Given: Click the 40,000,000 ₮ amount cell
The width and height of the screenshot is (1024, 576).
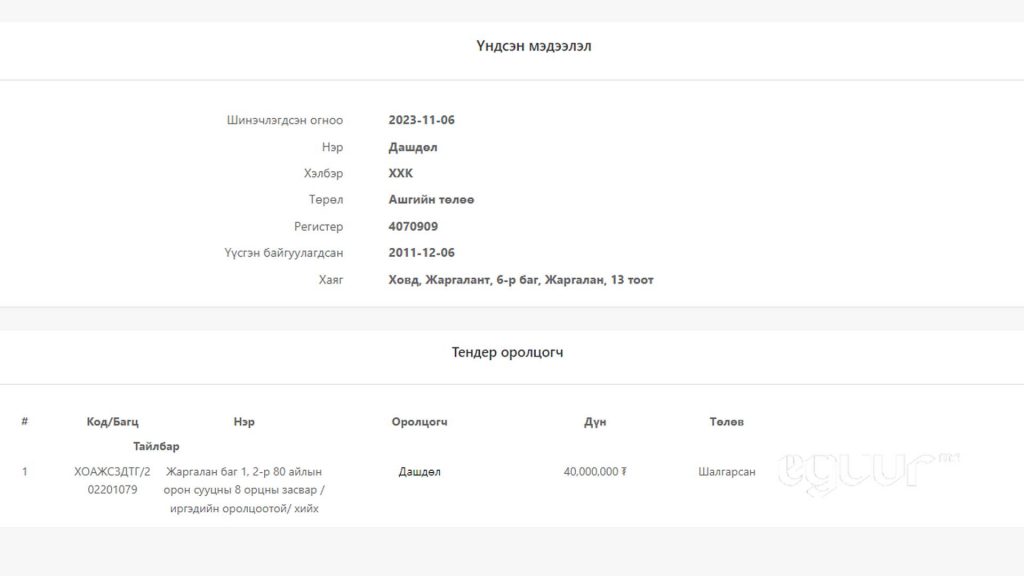Looking at the screenshot, I should pos(595,472).
